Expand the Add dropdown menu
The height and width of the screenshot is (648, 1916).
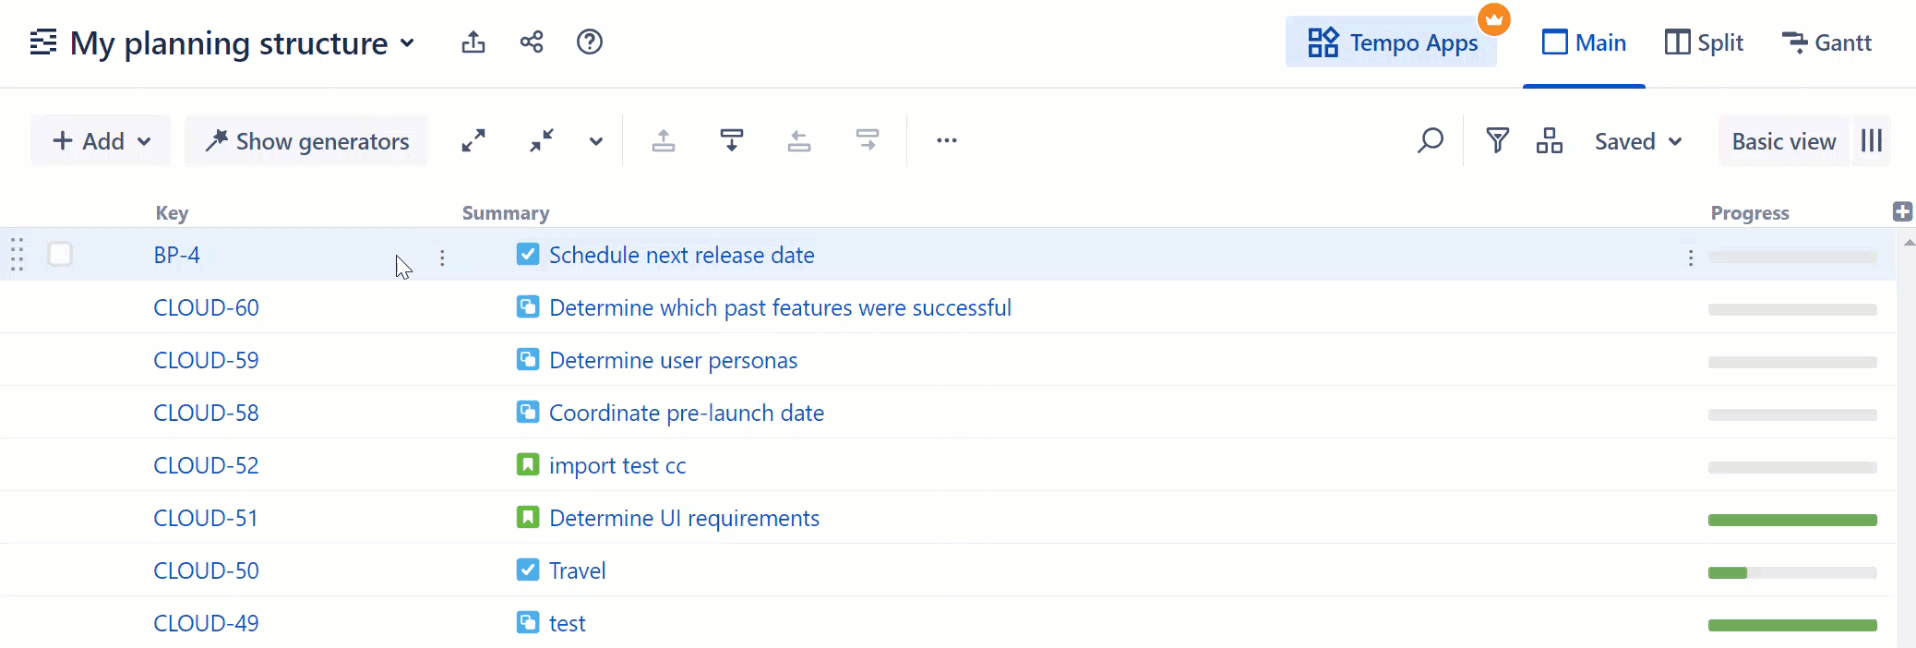(101, 141)
